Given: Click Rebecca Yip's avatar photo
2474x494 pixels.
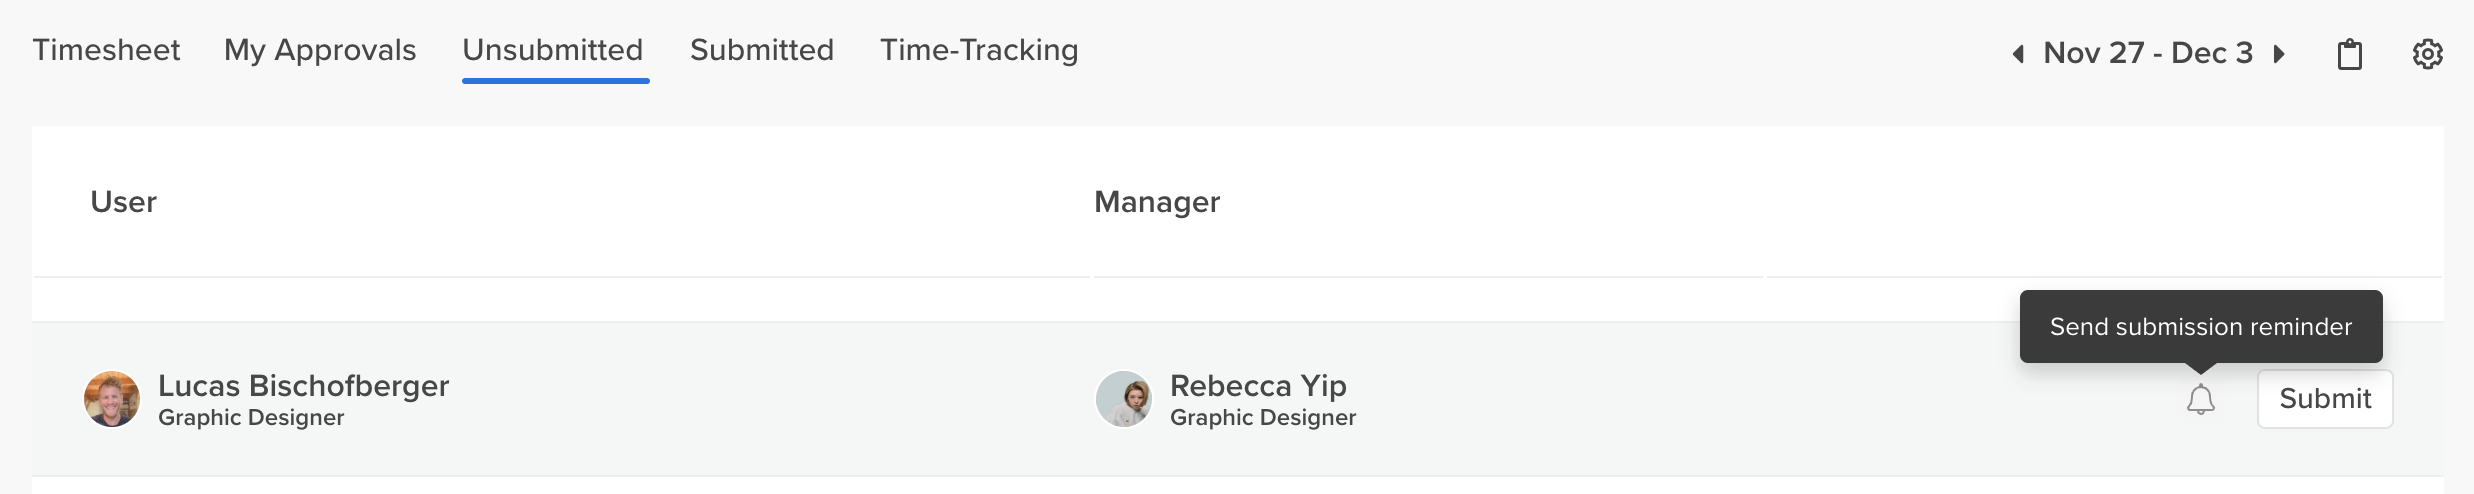Looking at the screenshot, I should pyautogui.click(x=1124, y=399).
